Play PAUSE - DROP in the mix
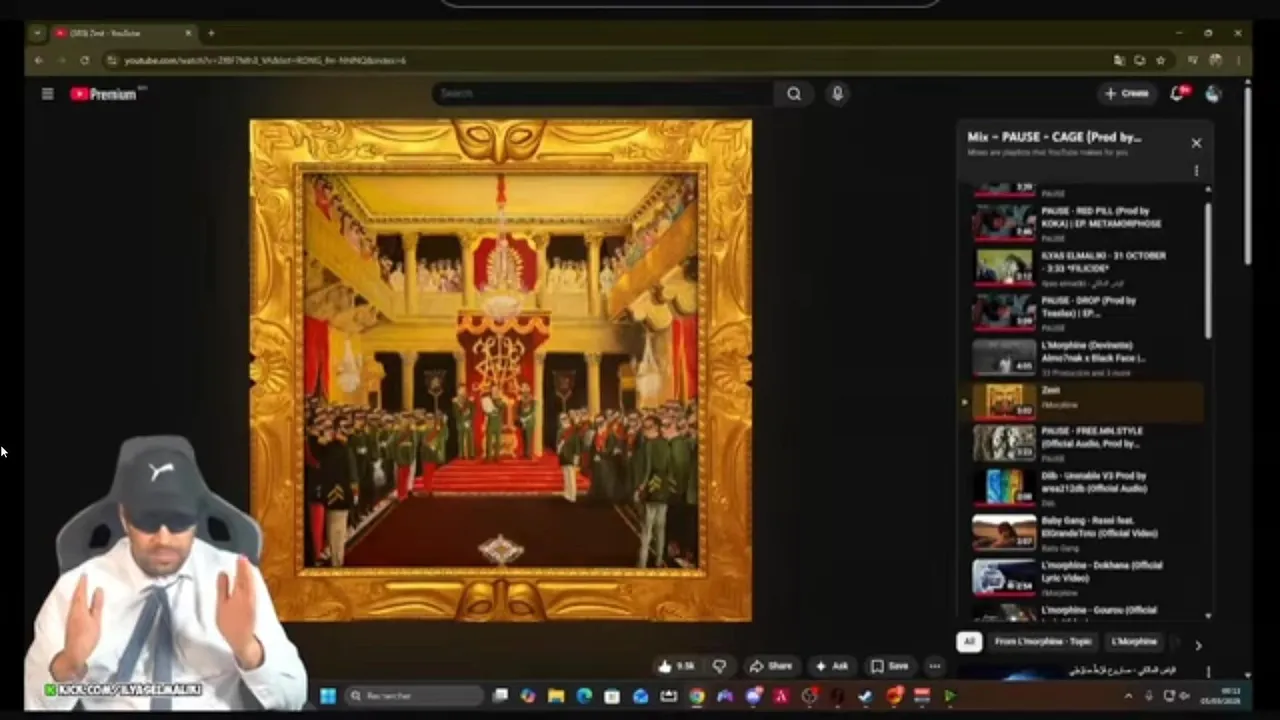This screenshot has width=1280, height=720. point(1085,312)
